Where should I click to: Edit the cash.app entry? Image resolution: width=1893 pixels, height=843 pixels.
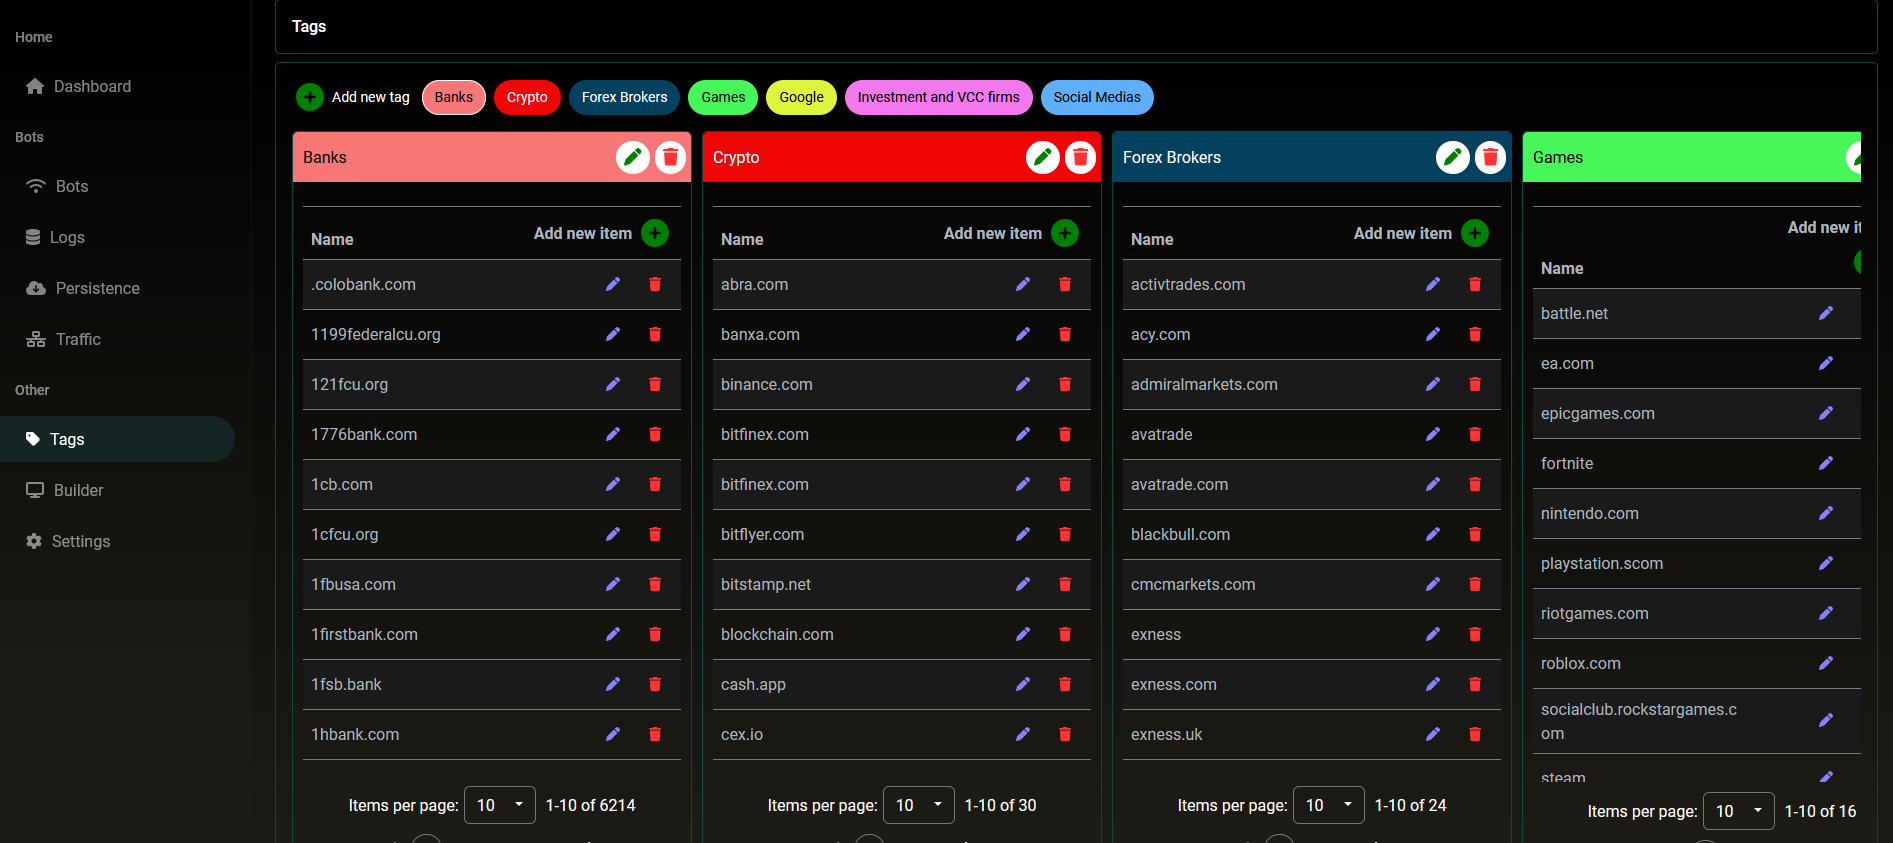[x=1023, y=684]
